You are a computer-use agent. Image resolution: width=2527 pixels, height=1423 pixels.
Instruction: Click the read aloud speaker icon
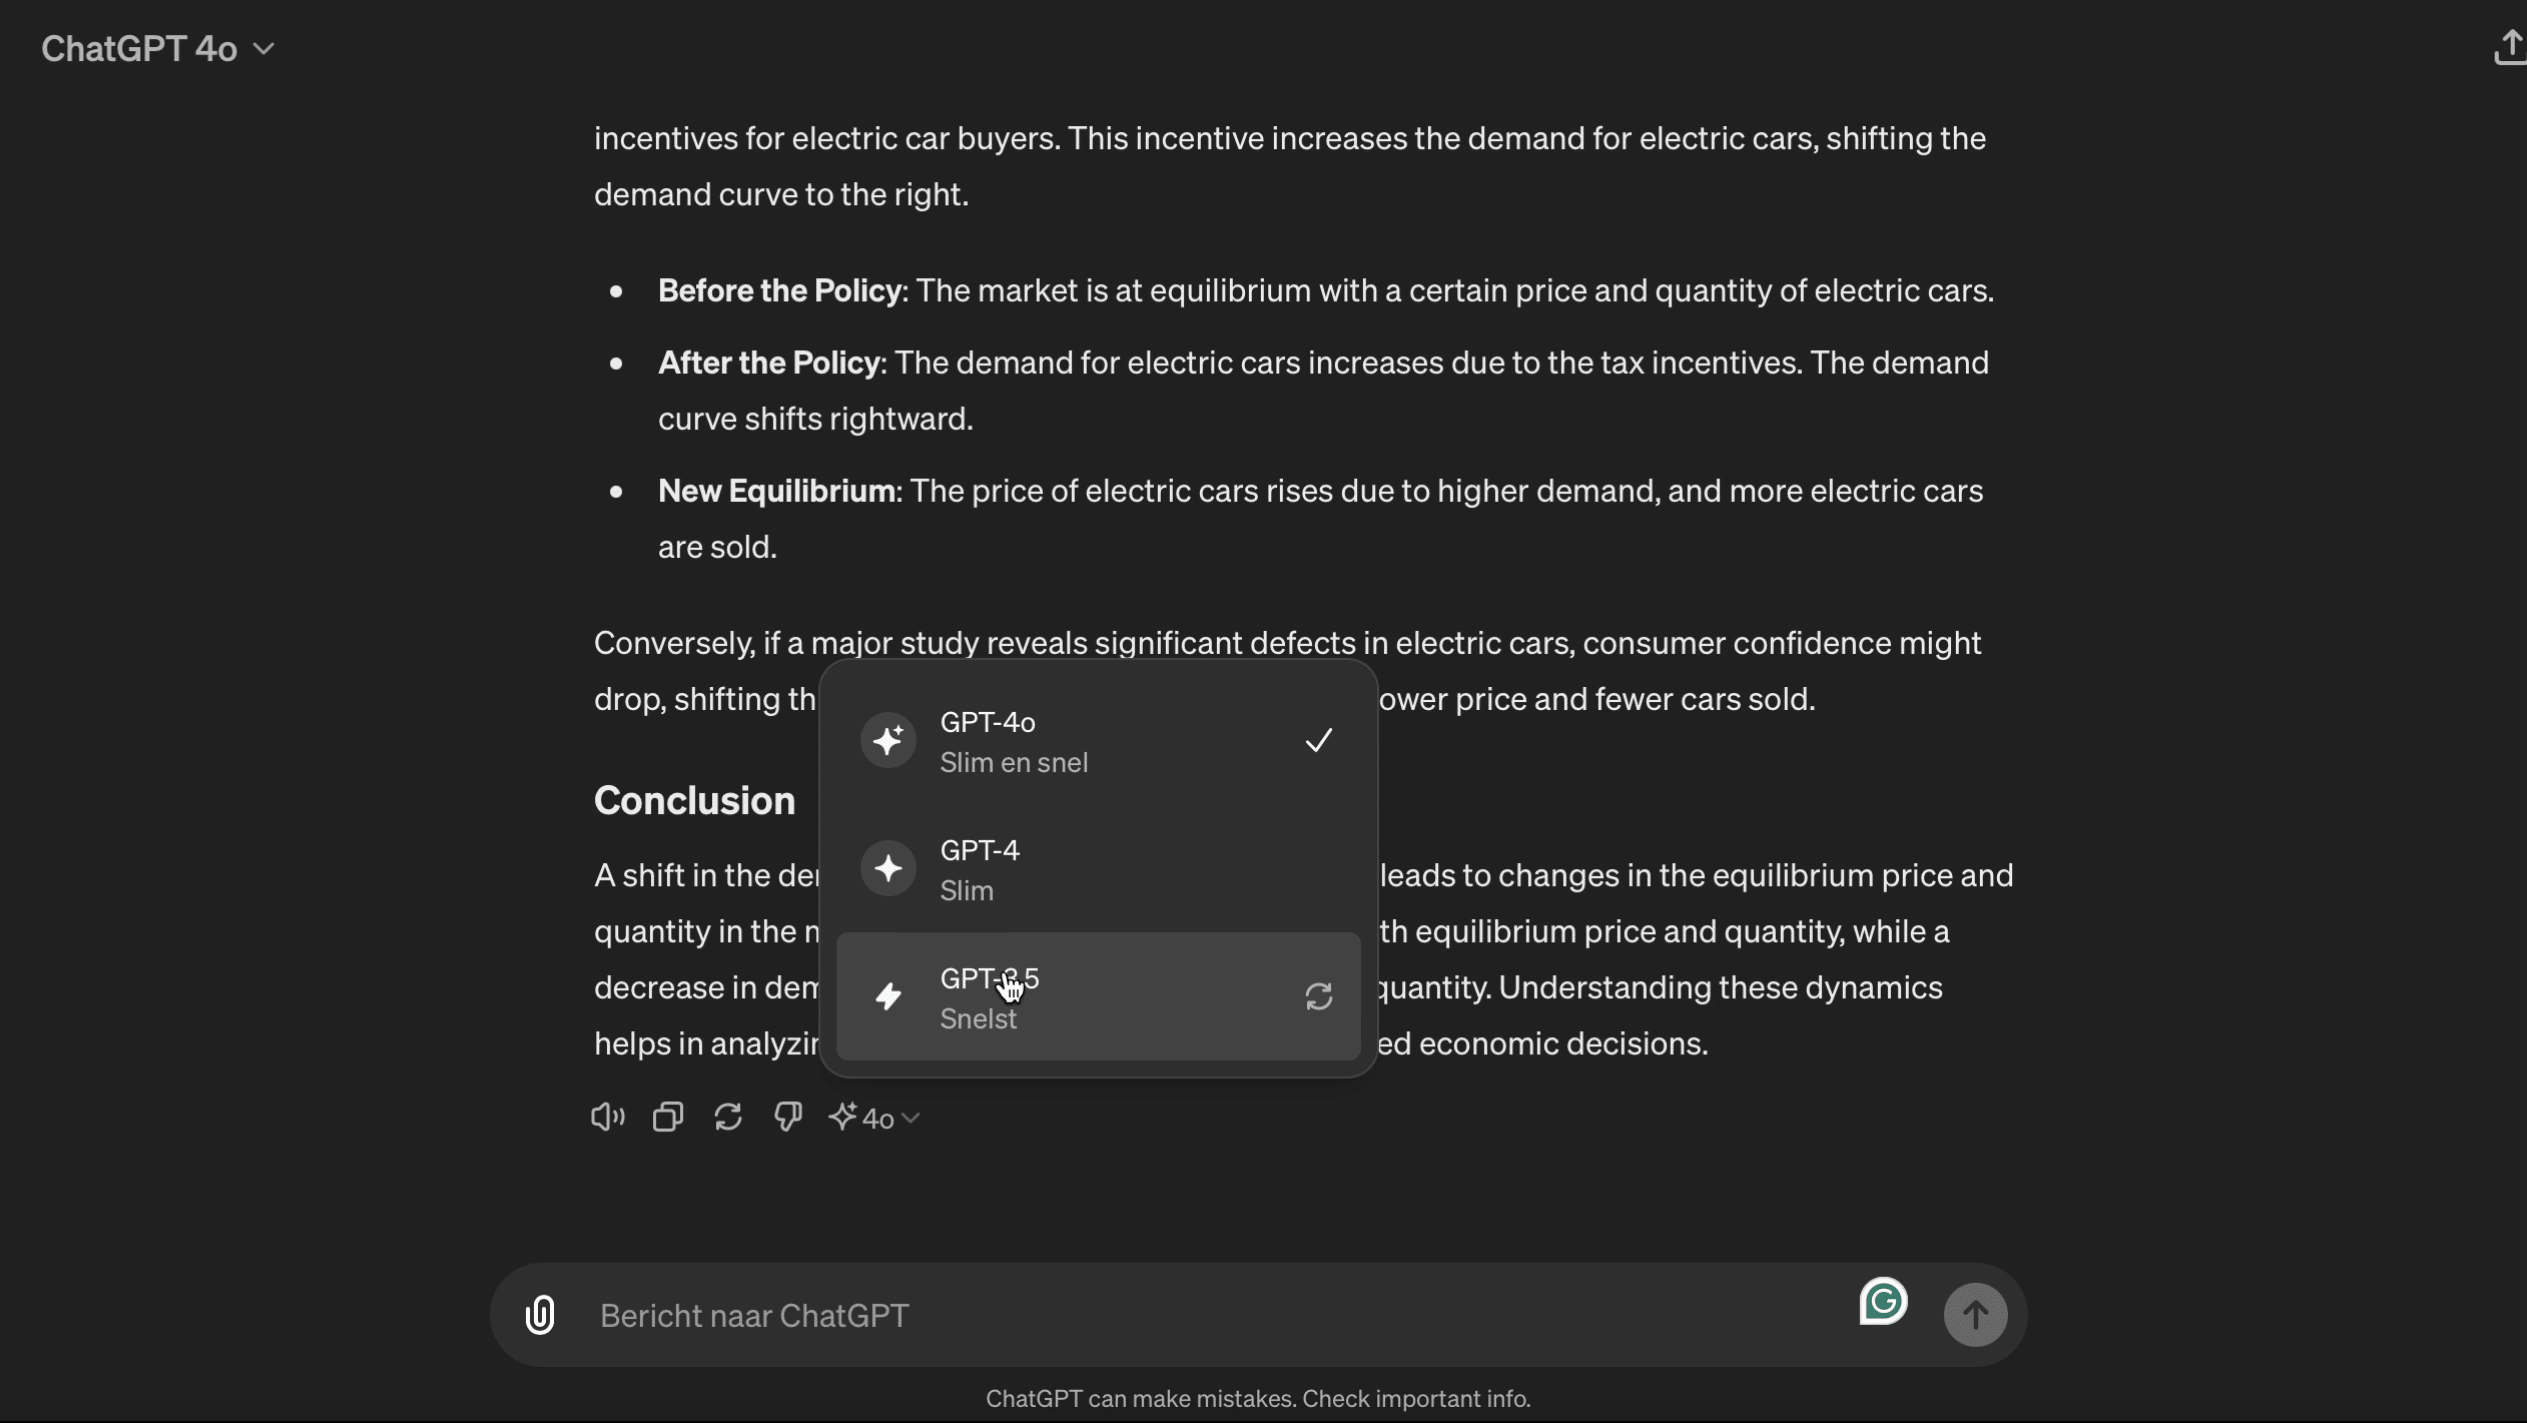pyautogui.click(x=607, y=1117)
